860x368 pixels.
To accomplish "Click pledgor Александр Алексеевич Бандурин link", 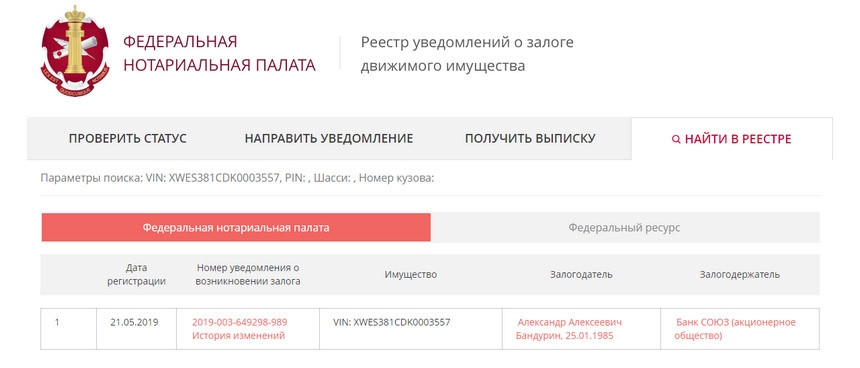I will click(x=569, y=329).
